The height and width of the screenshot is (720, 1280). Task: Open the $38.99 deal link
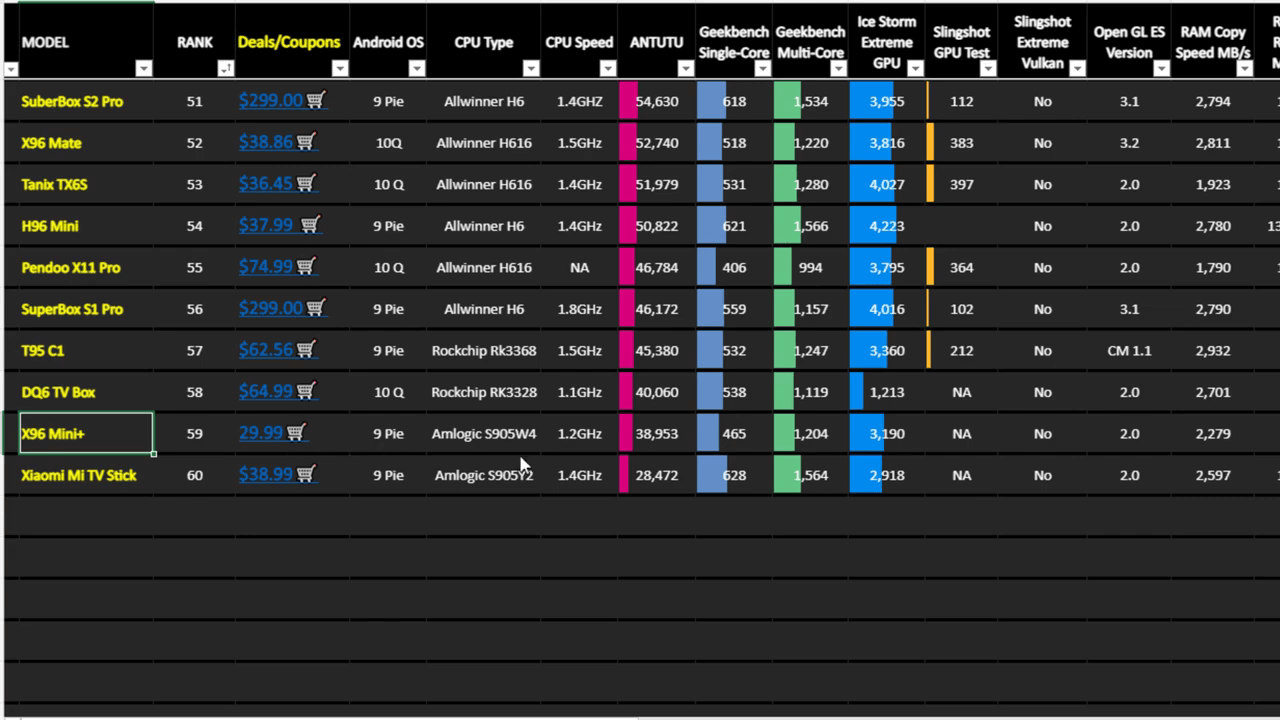[266, 474]
